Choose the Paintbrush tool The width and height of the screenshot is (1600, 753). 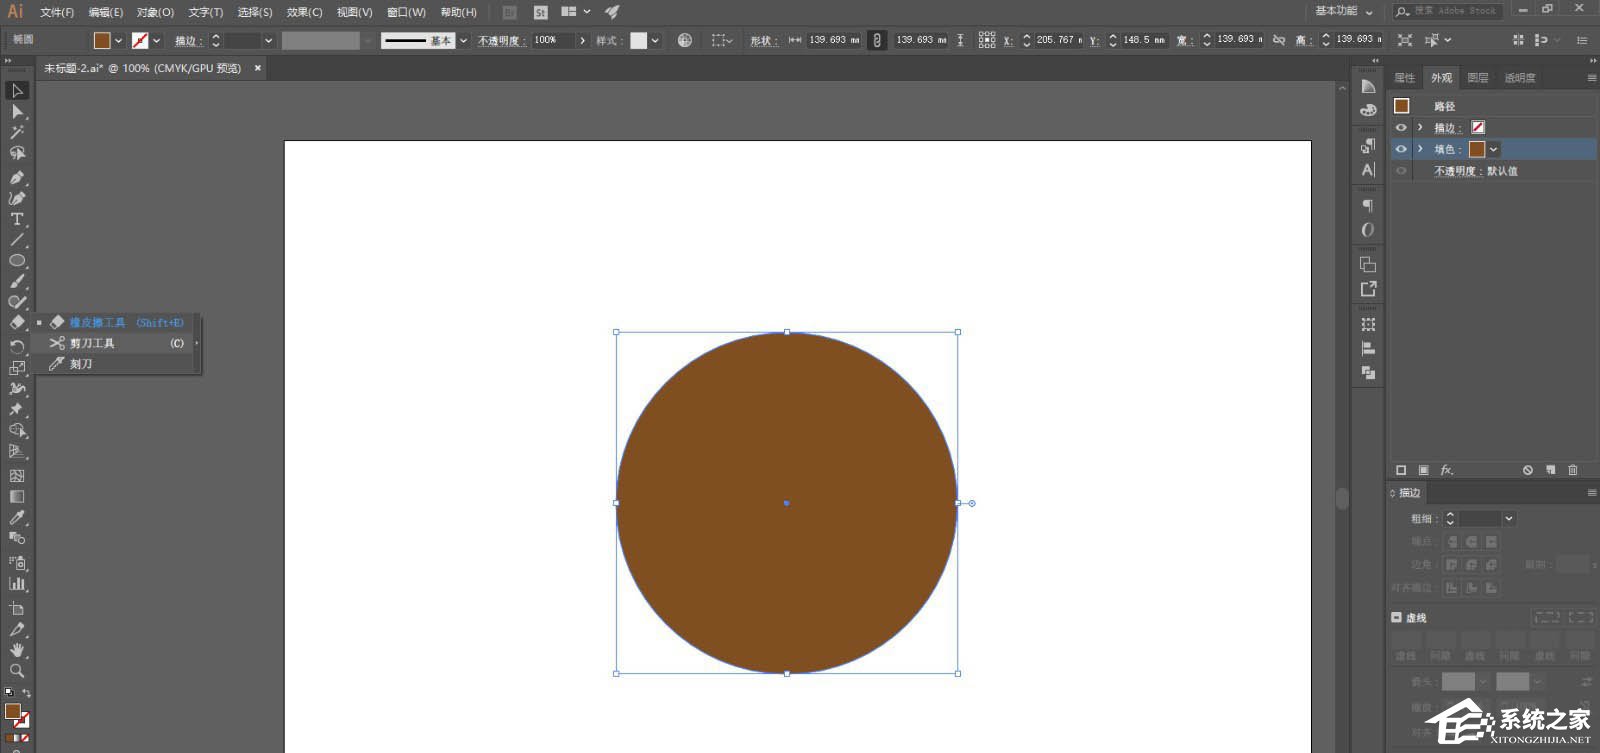[17, 281]
